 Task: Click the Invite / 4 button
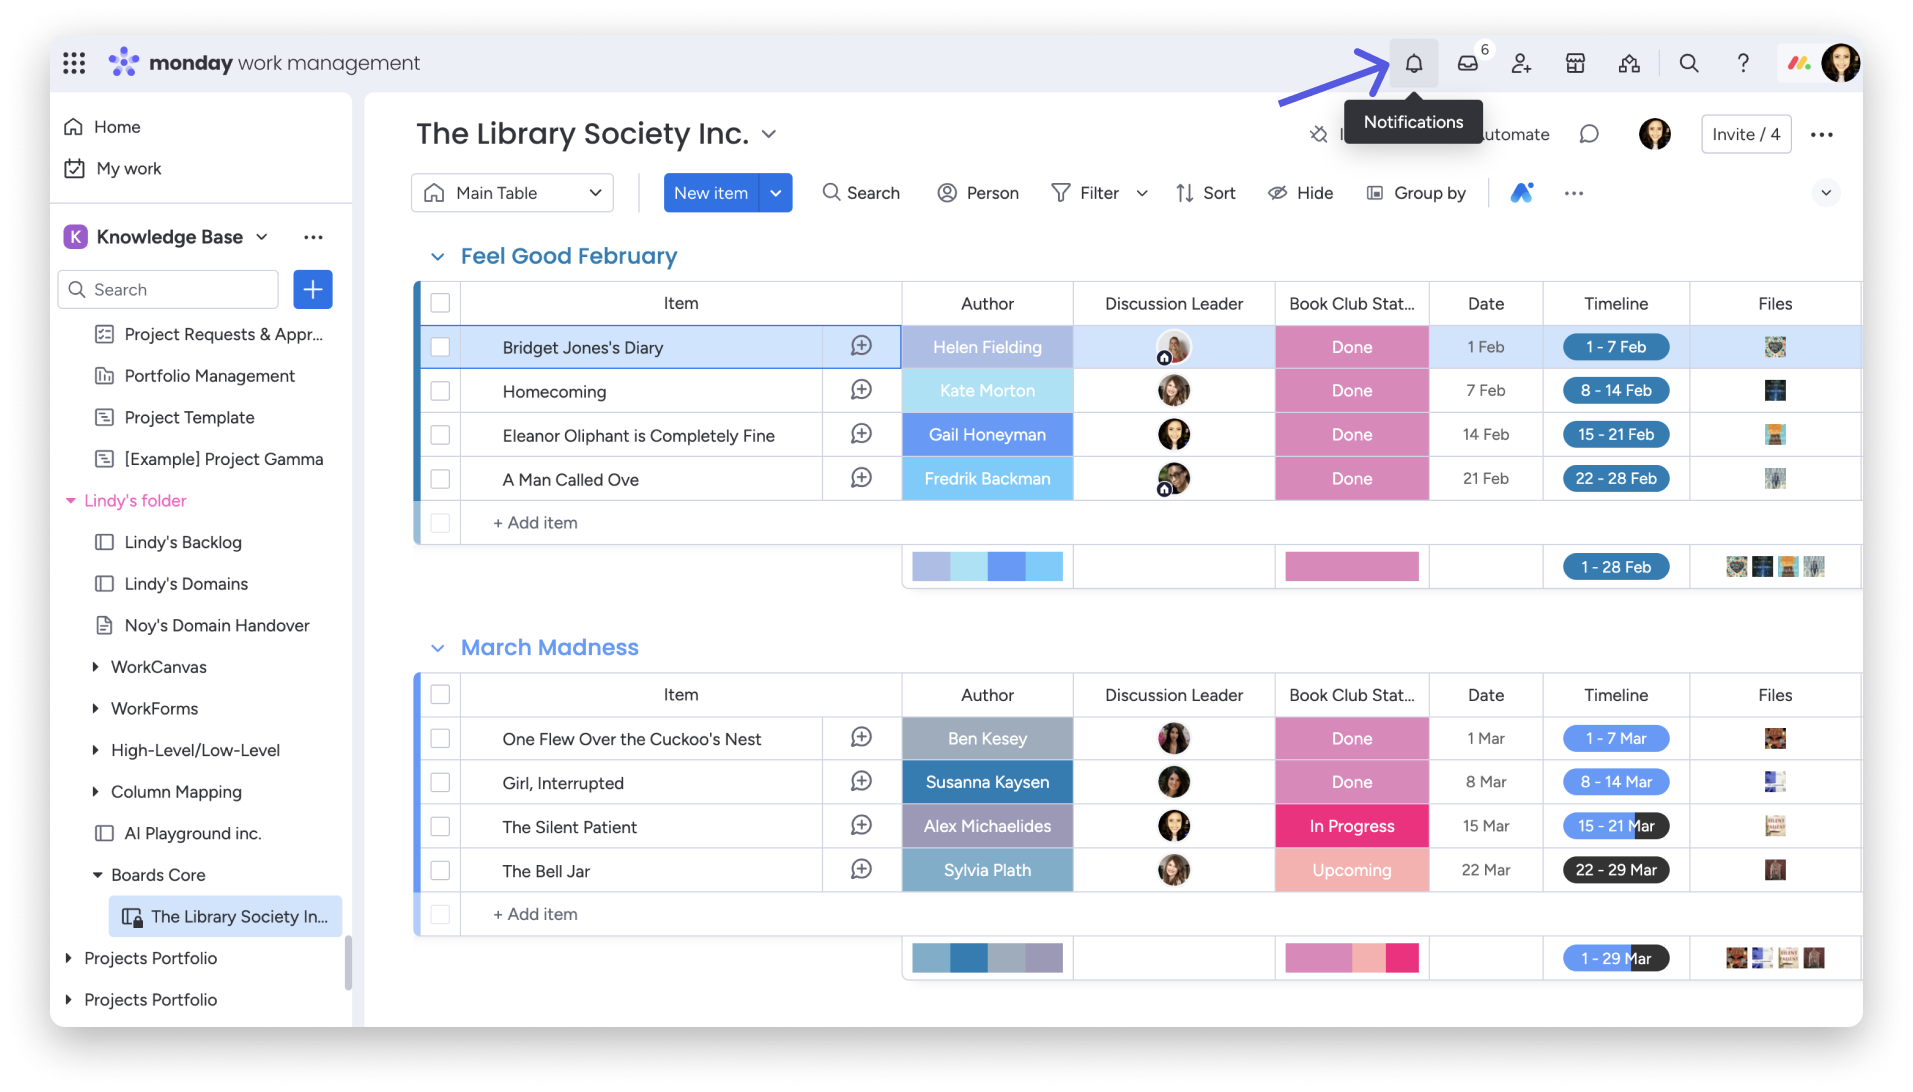(1745, 134)
